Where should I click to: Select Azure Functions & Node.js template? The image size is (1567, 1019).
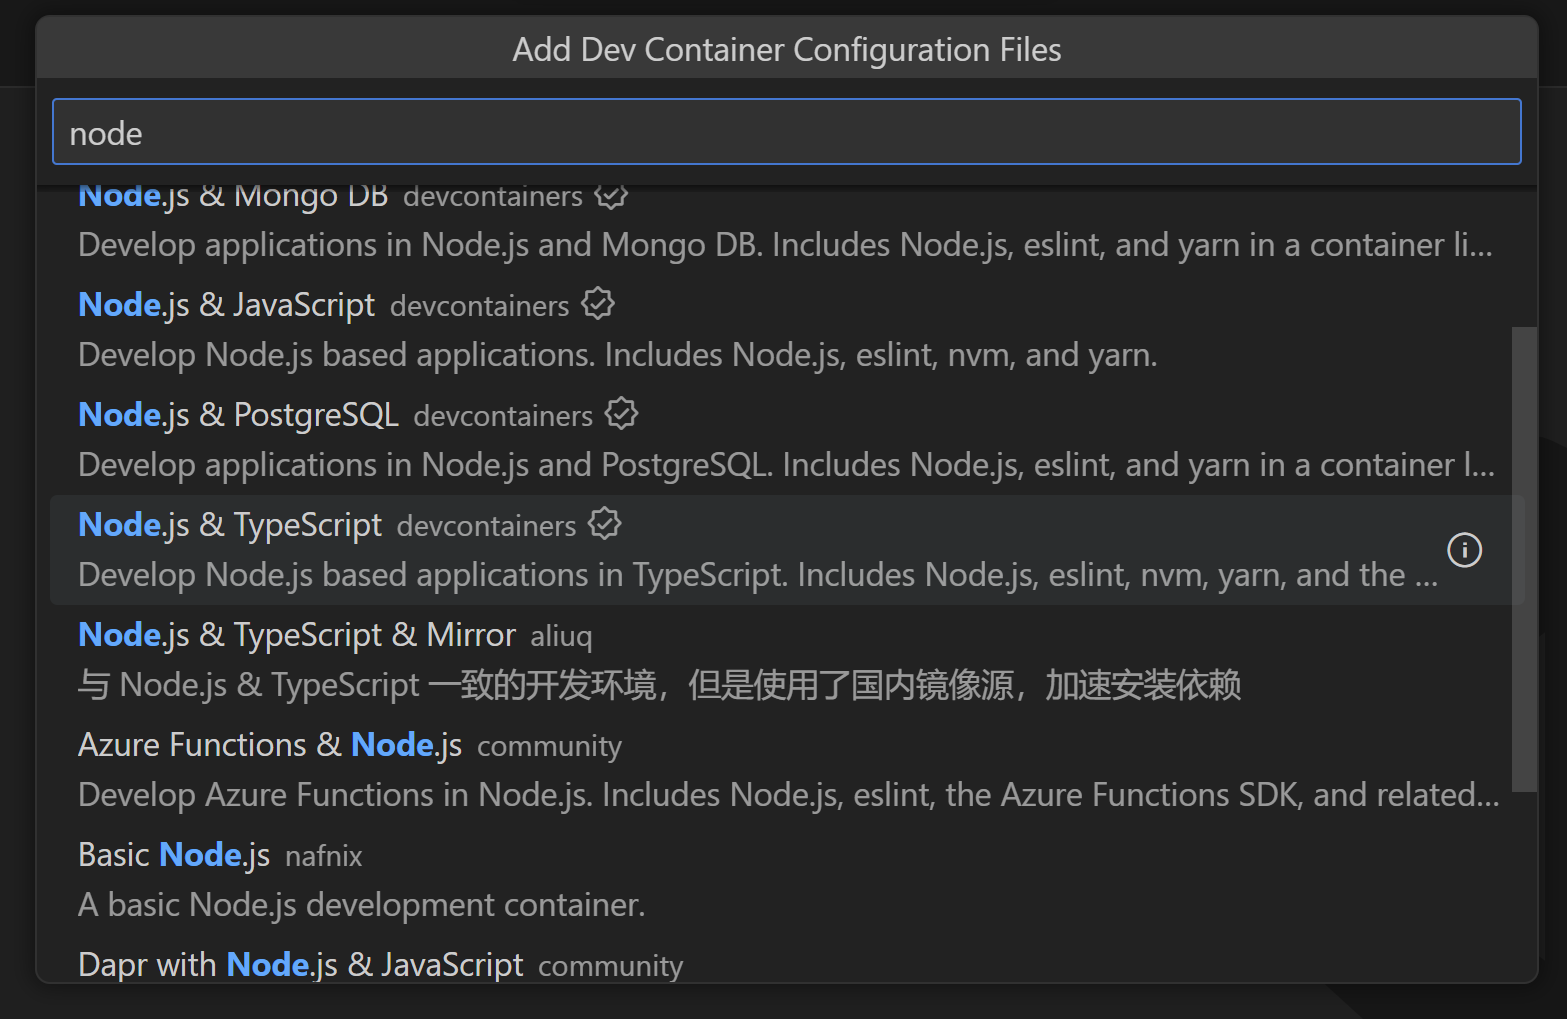pos(787,770)
